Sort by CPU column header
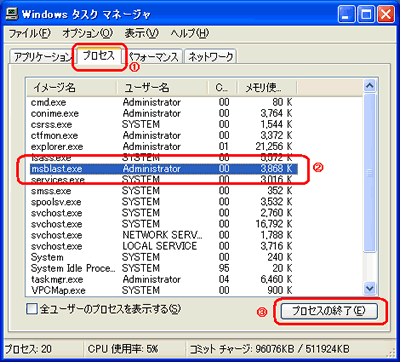The height and width of the screenshot is (362, 400). pos(223,88)
